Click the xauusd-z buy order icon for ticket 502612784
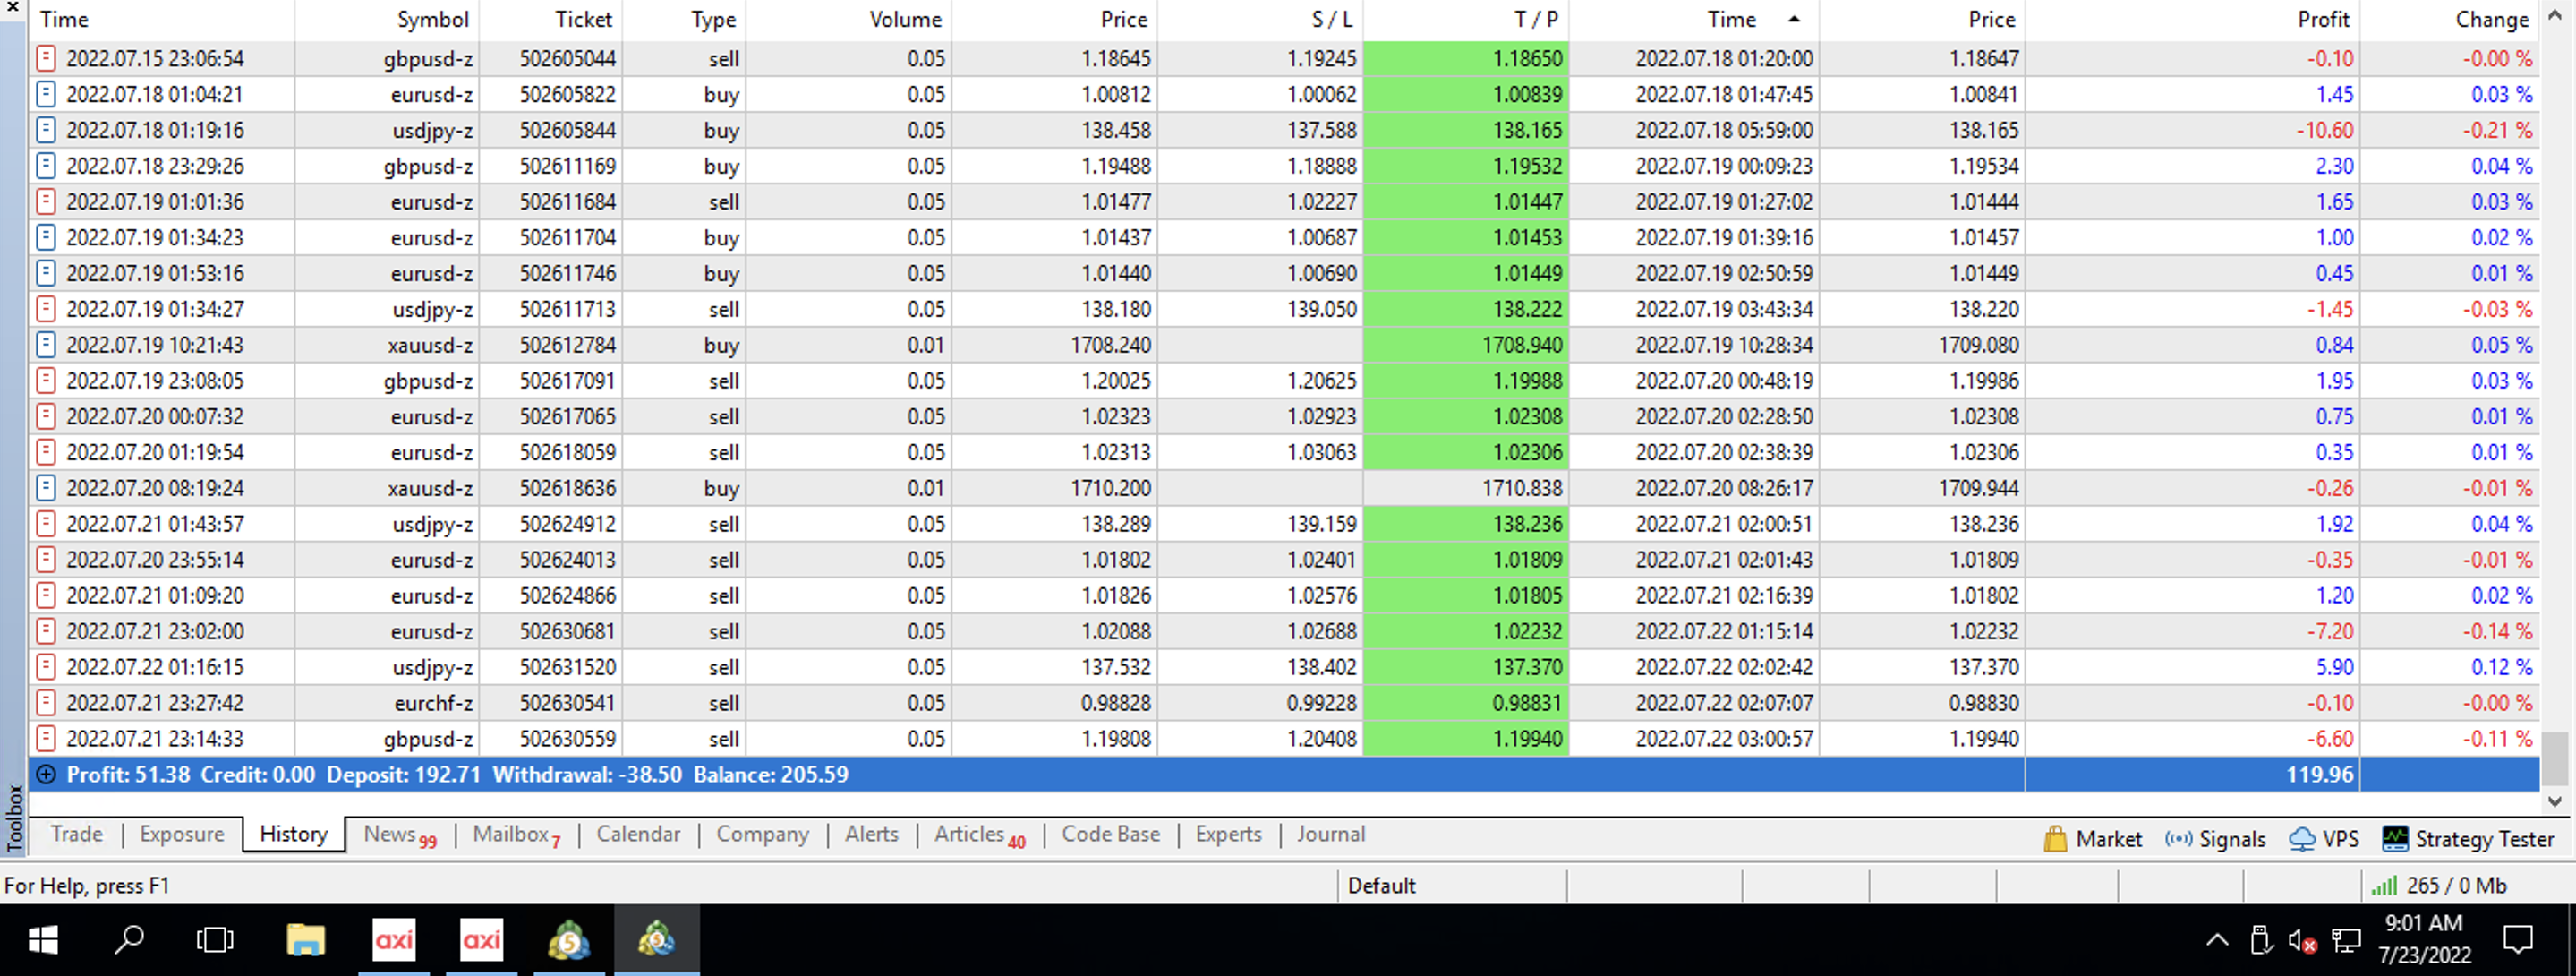Viewport: 2576px width, 976px height. click(45, 345)
